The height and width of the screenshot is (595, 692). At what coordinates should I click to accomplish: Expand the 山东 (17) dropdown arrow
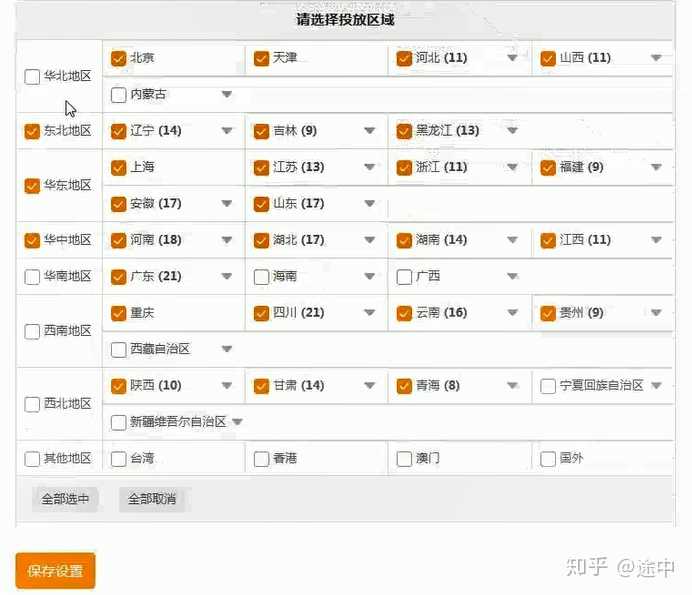click(x=369, y=204)
